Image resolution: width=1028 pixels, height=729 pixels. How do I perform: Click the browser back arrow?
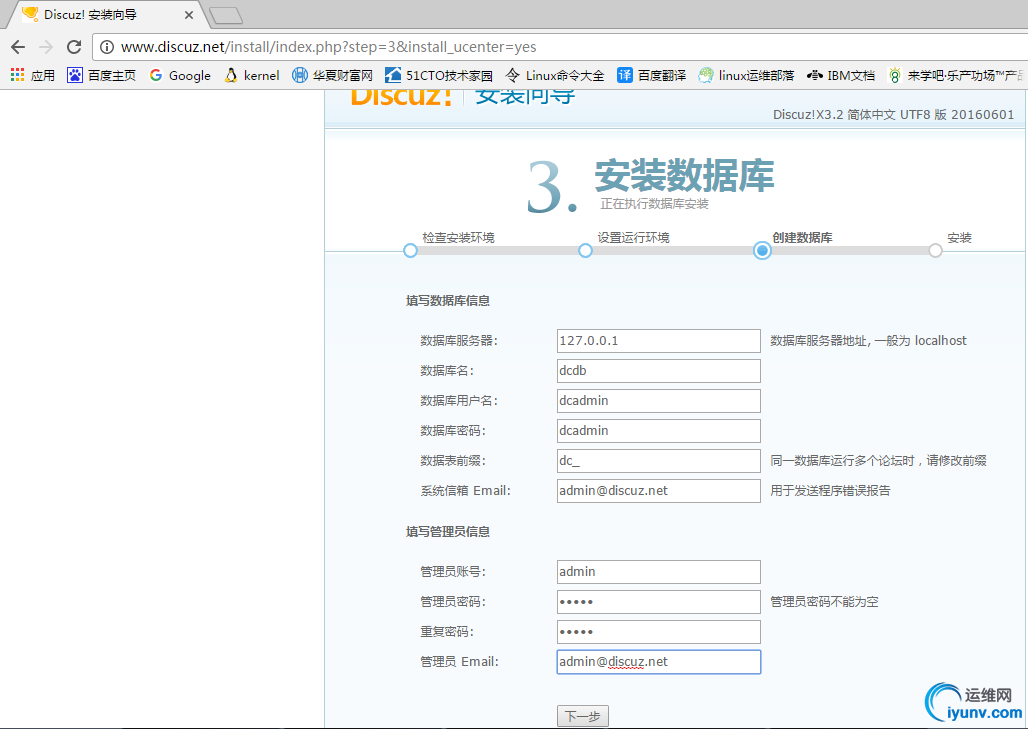tap(18, 47)
